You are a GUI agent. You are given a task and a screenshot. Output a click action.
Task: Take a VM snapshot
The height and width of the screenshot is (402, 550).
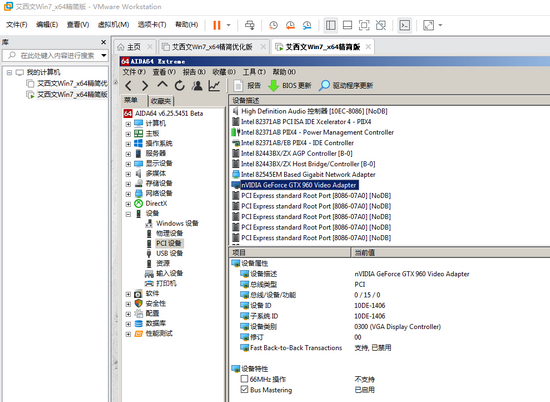tap(273, 25)
